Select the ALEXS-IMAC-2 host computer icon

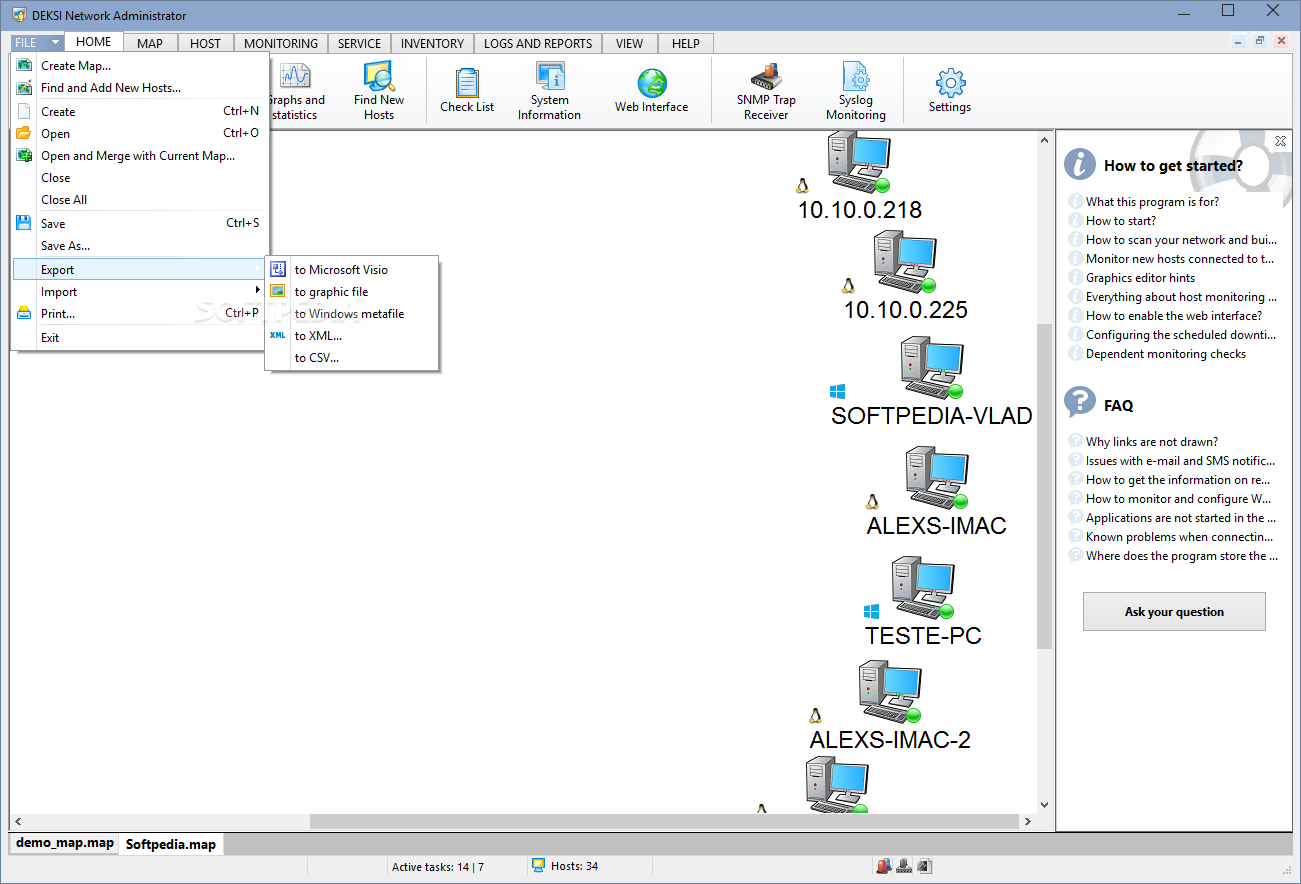pyautogui.click(x=889, y=693)
